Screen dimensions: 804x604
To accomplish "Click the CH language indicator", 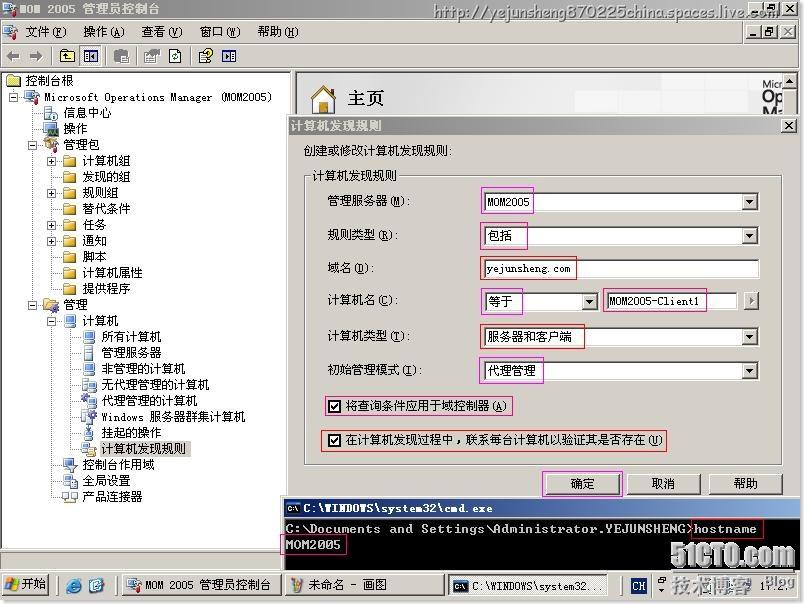I will coord(639,586).
